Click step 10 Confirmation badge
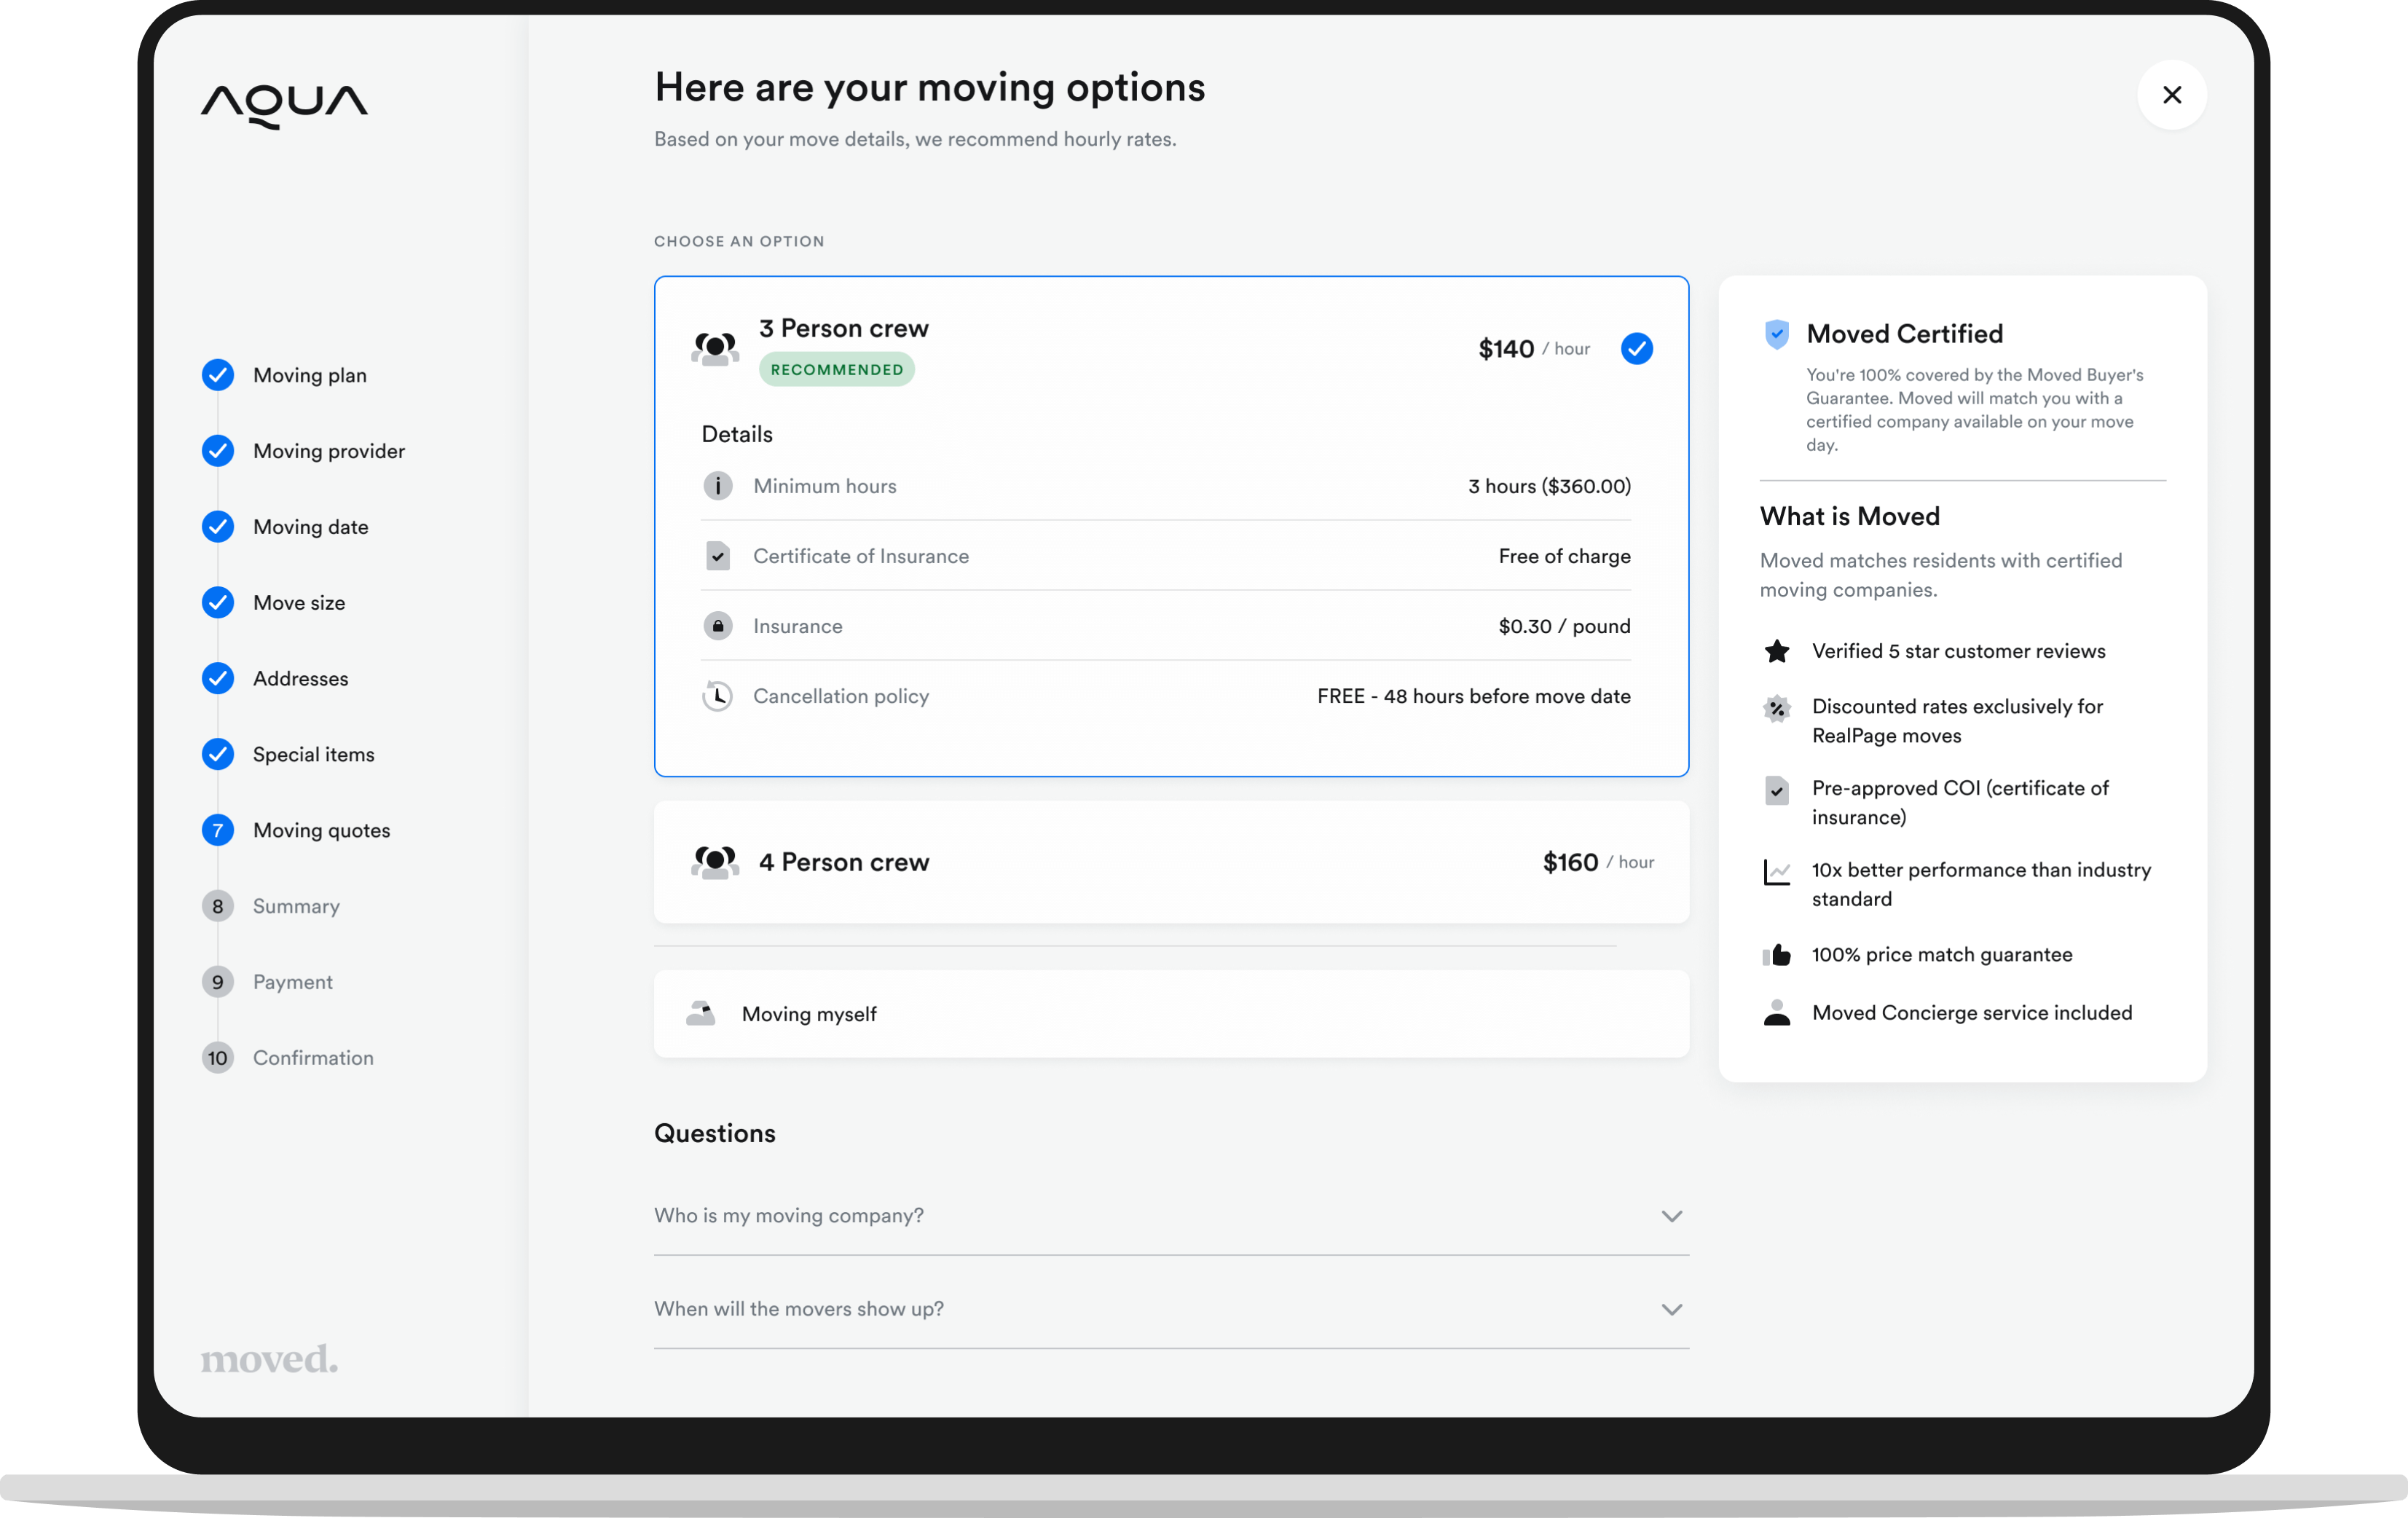The width and height of the screenshot is (2408, 1518). (x=217, y=1058)
